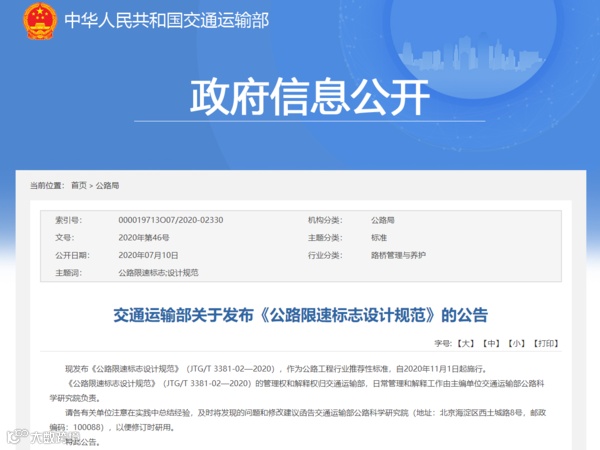600x450 pixels.
Task: Open 公路局 breadcrumb link
Action: pyautogui.click(x=107, y=186)
